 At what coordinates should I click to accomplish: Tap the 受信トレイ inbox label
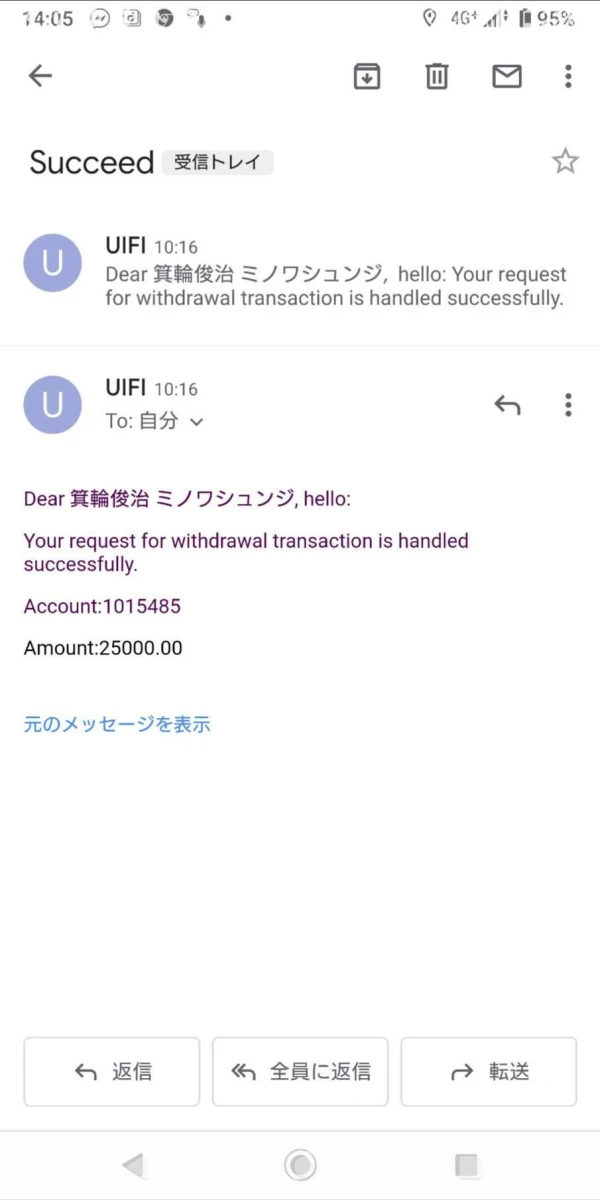[x=218, y=162]
